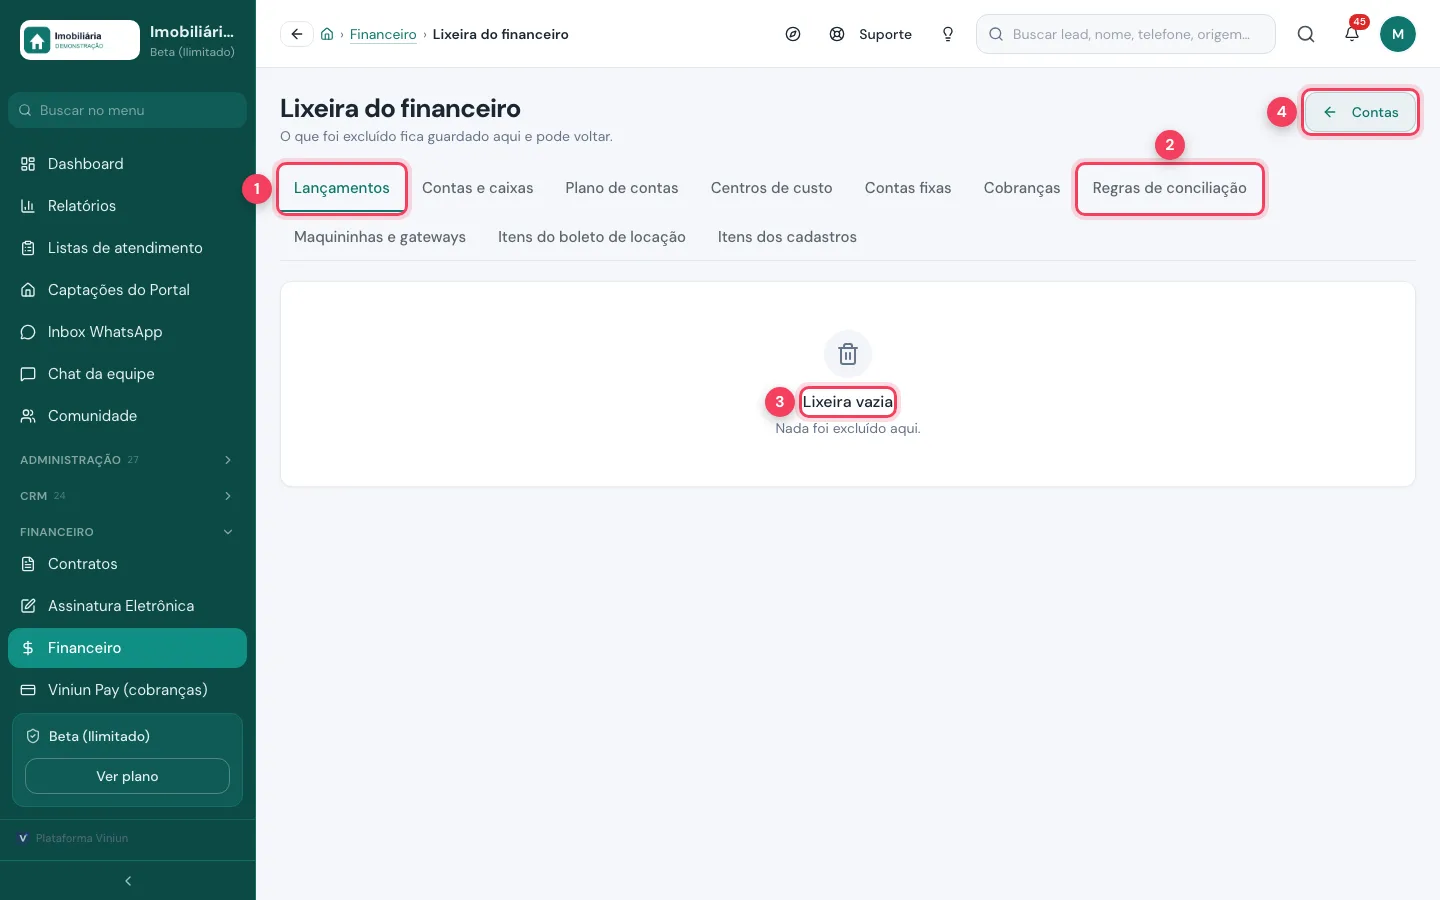
Task: Click the back arrow in the breadcrumb bar
Action: coord(297,34)
